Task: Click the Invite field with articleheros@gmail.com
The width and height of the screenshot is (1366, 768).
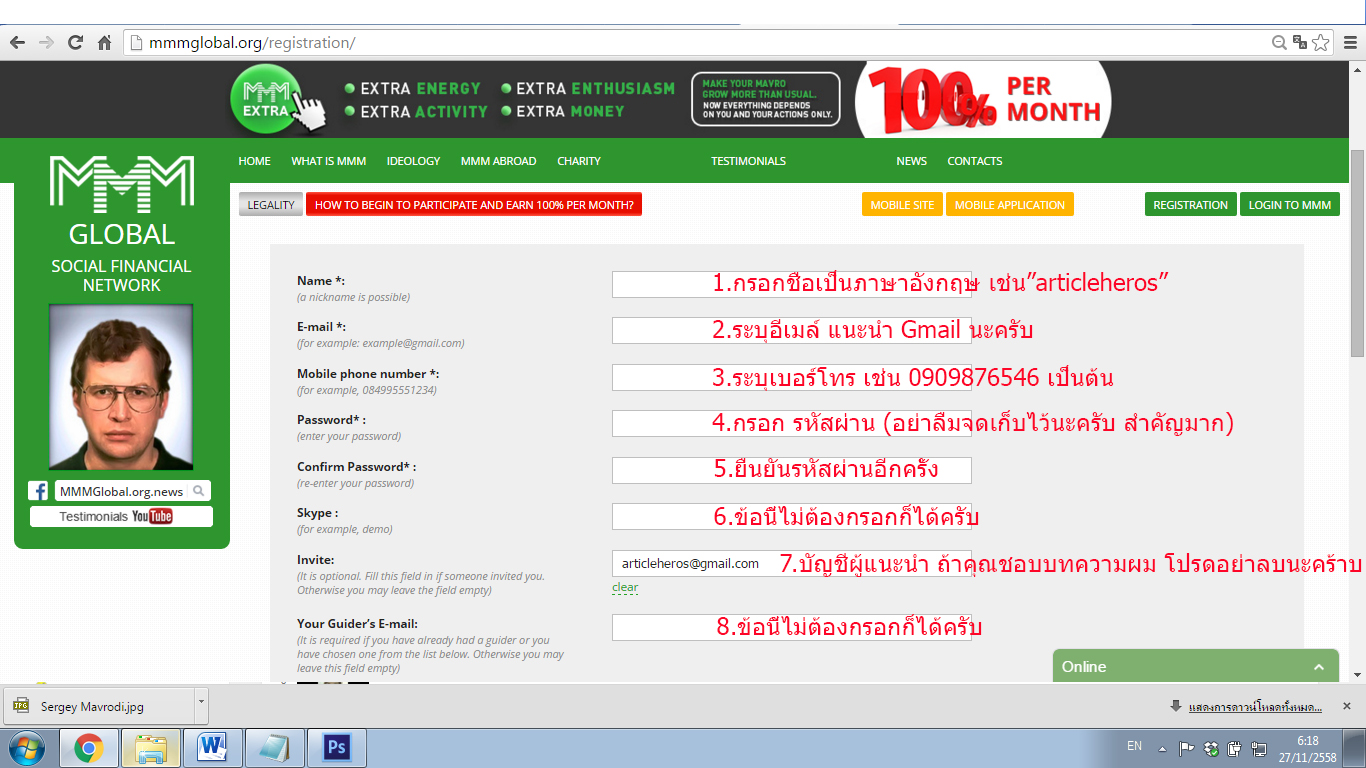Action: (x=791, y=563)
